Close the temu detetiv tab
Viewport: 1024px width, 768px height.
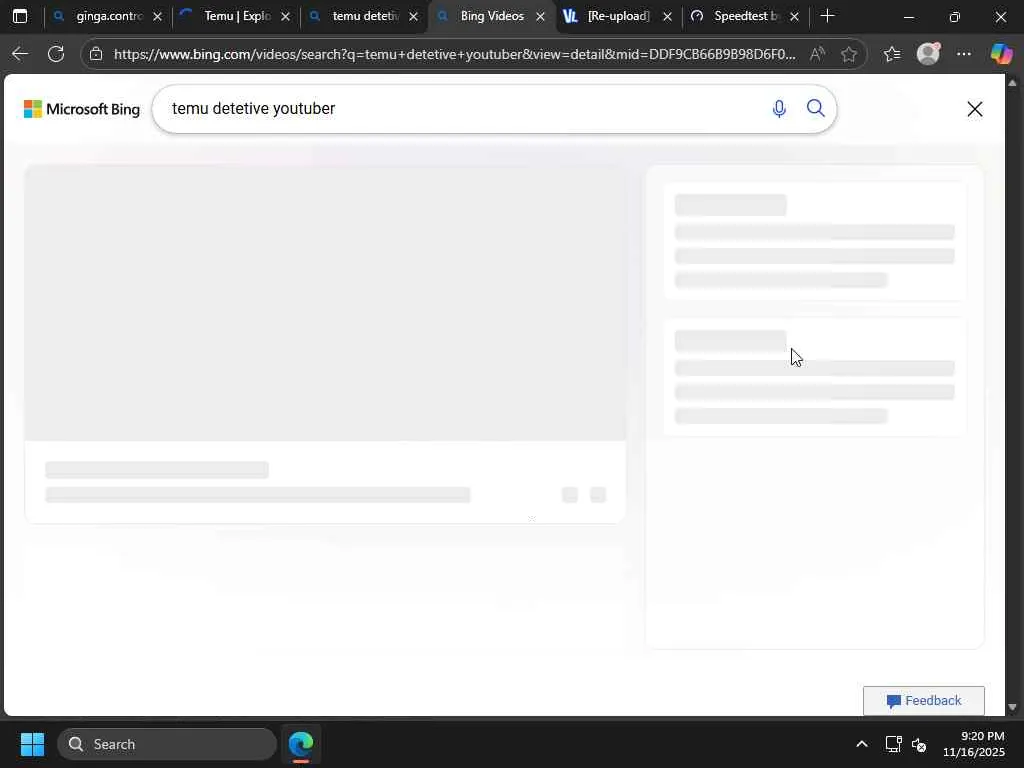413,17
